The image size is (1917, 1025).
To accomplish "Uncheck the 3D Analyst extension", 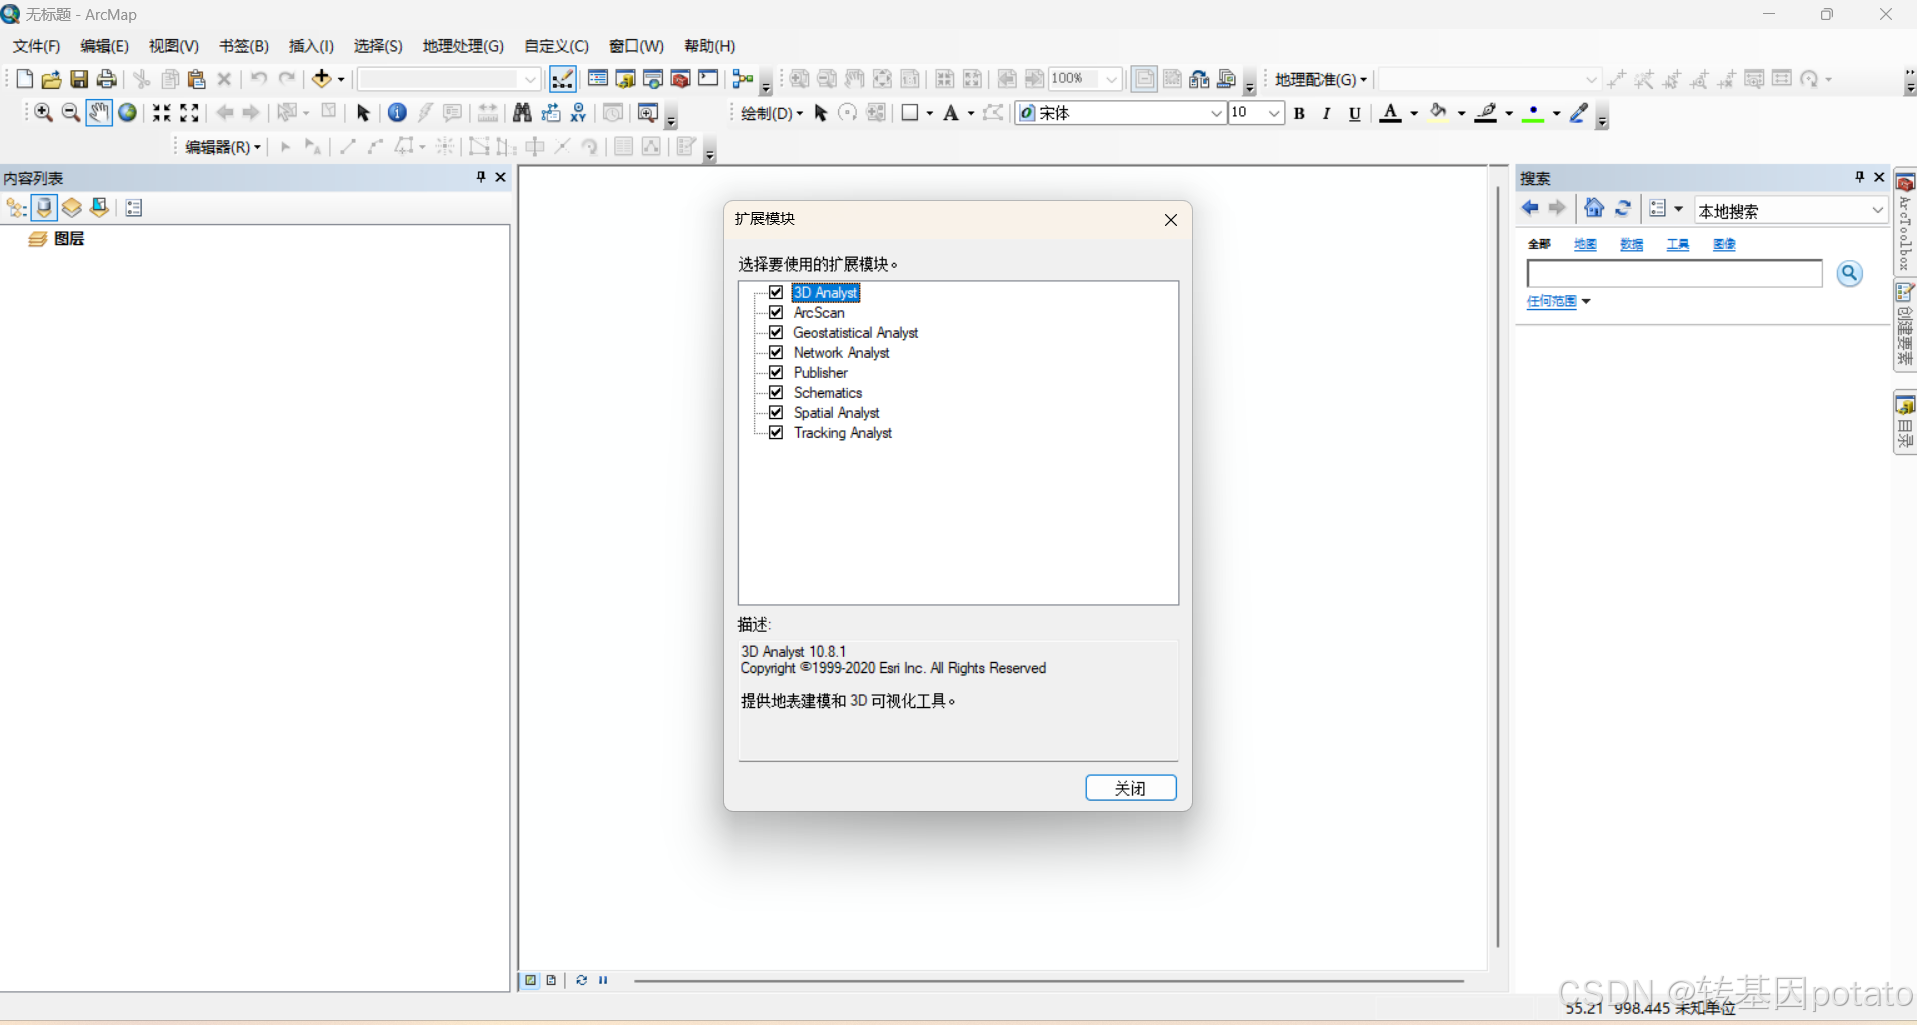I will pyautogui.click(x=776, y=292).
